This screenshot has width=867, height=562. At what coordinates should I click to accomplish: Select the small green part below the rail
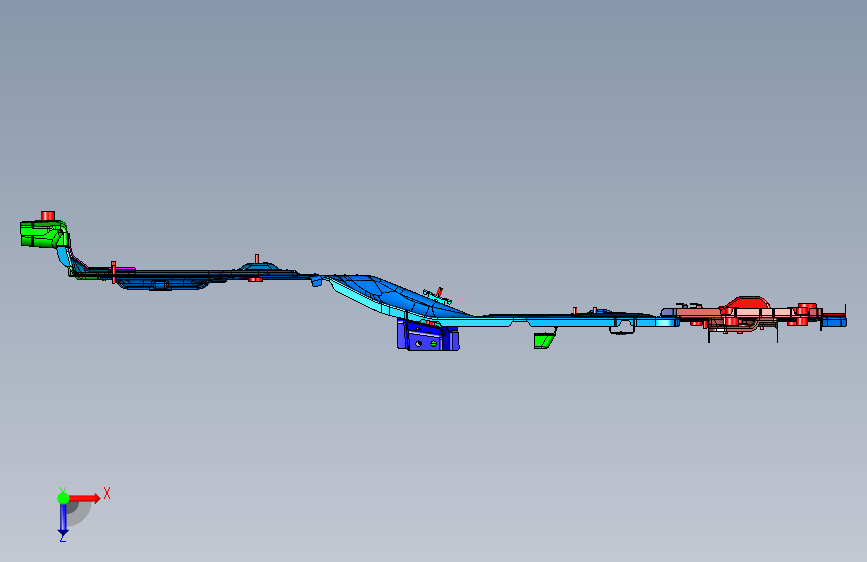pos(545,340)
